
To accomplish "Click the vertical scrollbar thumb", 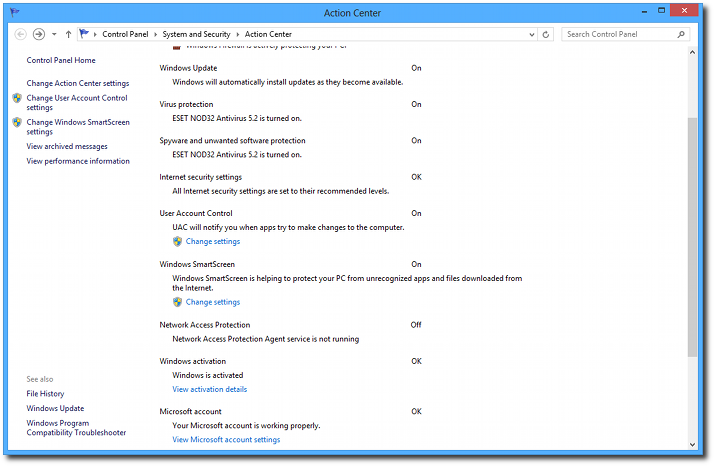I will click(692, 237).
